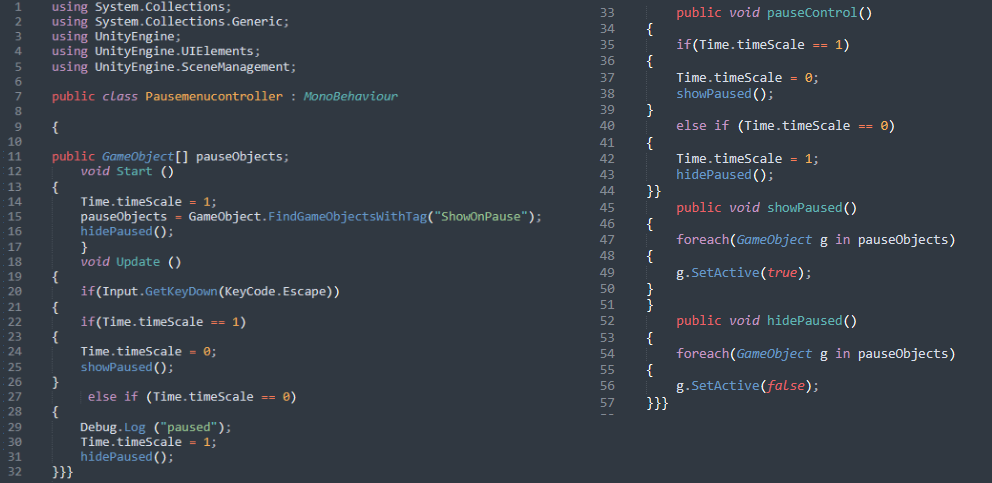Viewport: 992px width, 483px height.
Task: Click the 'void Update ()' method header
Action: pos(130,261)
